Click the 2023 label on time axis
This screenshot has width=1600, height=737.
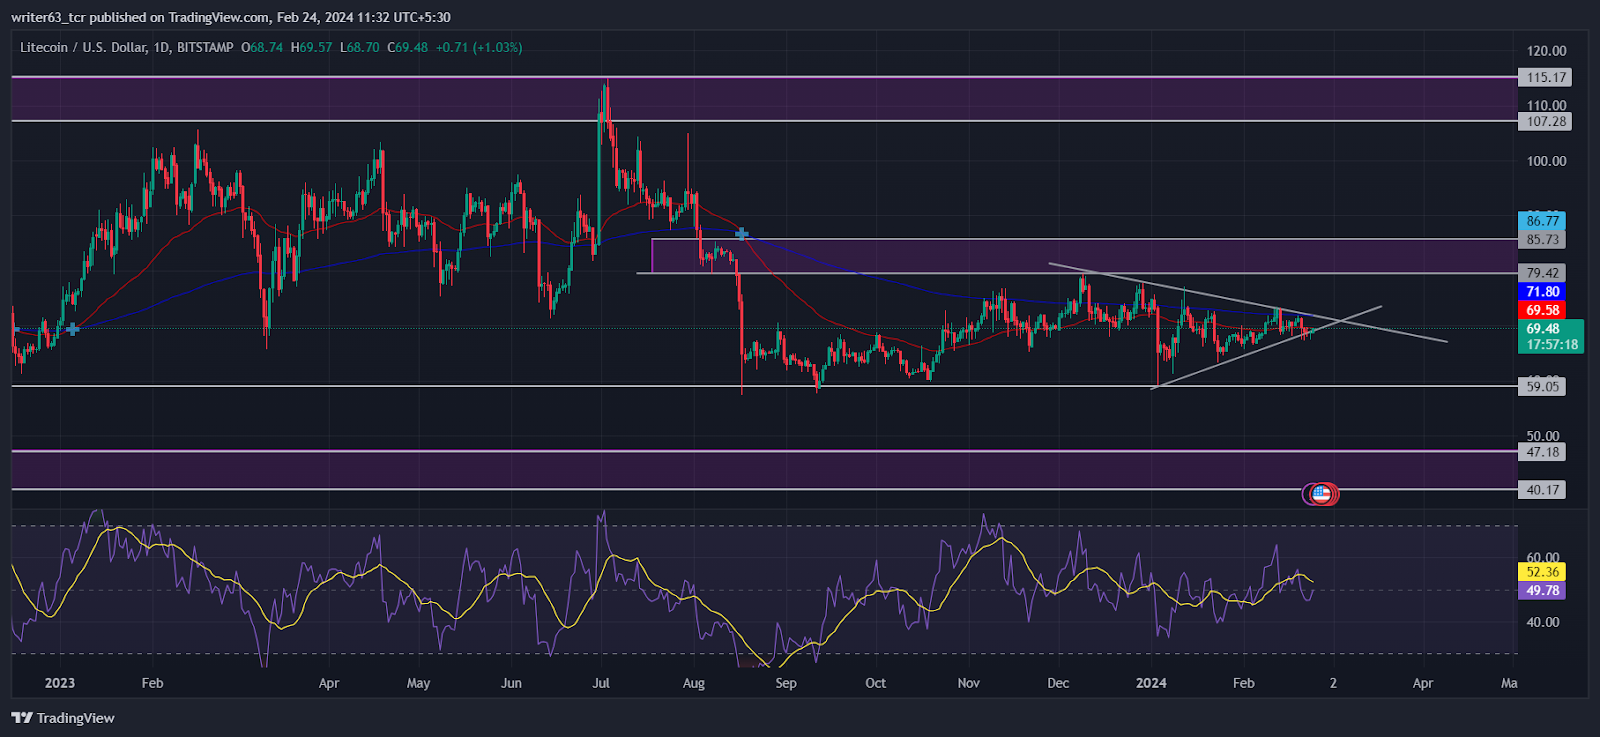(x=60, y=683)
